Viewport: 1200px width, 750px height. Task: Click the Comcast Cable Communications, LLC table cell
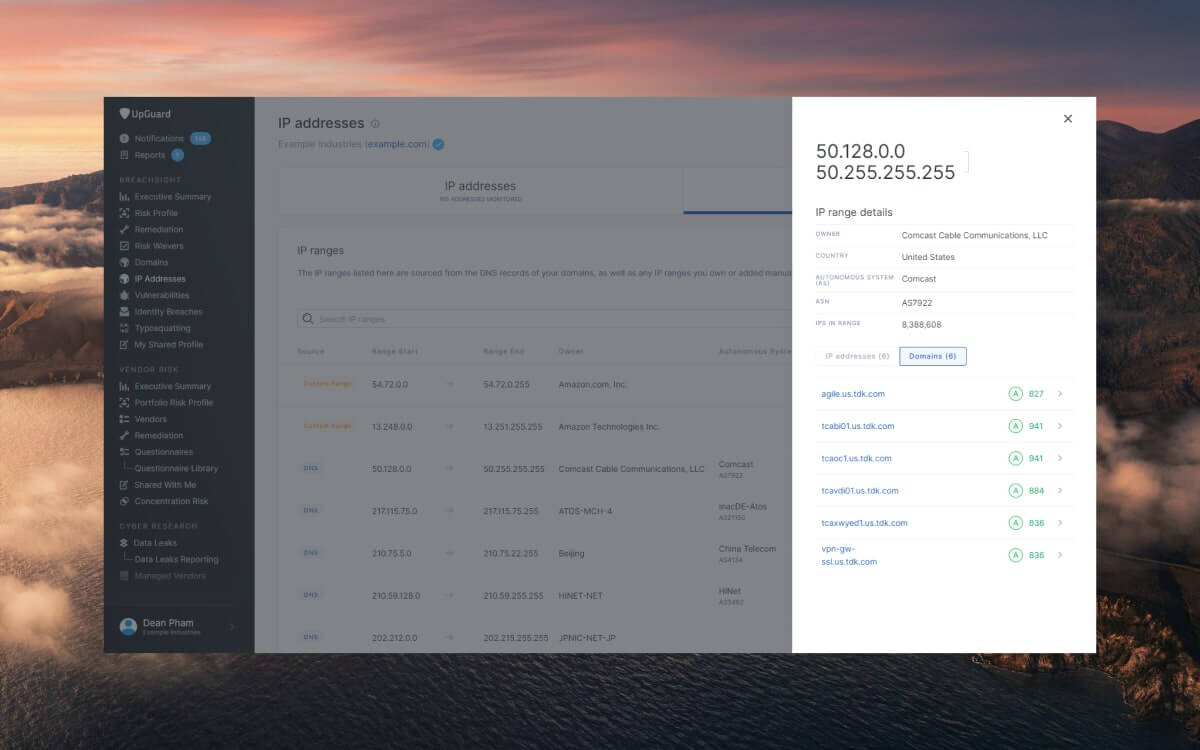click(x=631, y=469)
